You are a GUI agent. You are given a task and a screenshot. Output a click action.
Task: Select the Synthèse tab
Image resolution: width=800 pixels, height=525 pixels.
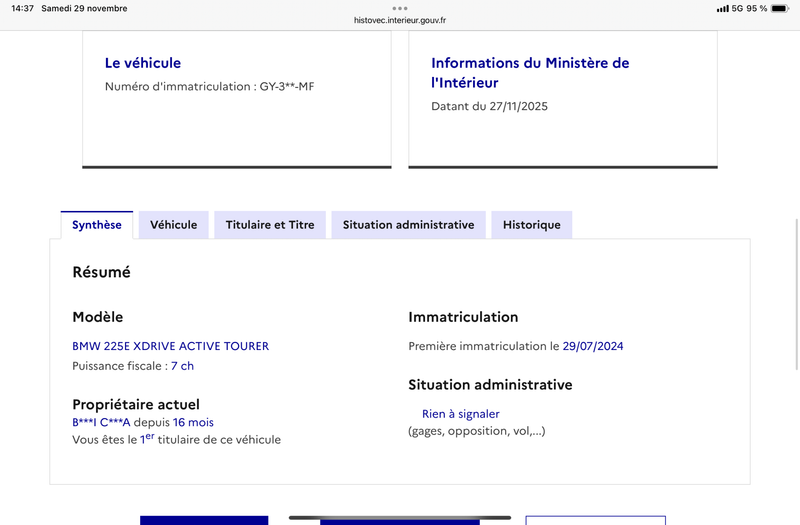(97, 225)
